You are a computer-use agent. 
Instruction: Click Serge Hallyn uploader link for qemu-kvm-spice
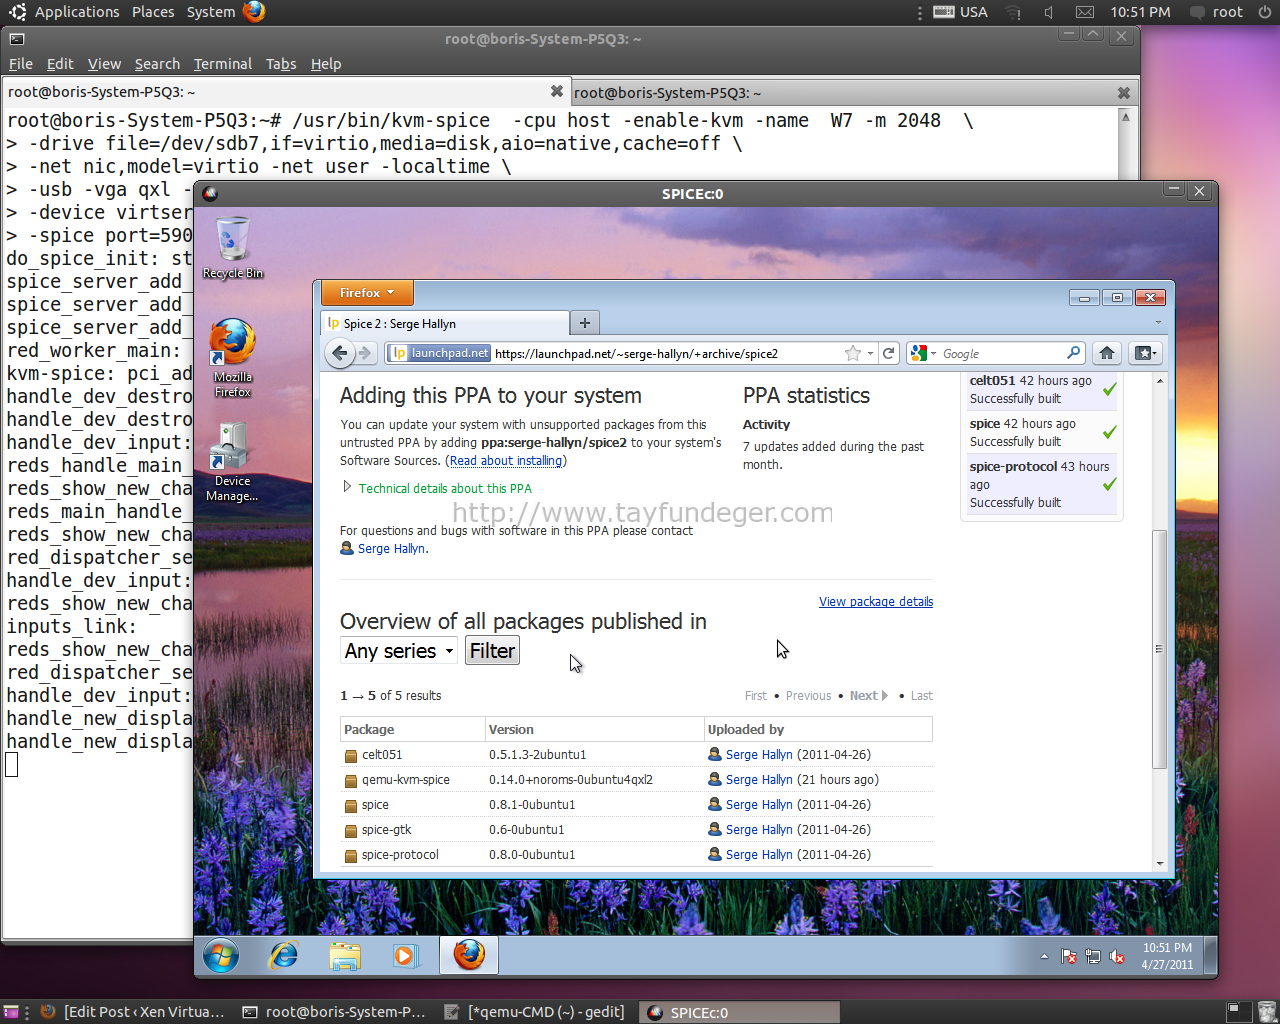[x=759, y=780]
